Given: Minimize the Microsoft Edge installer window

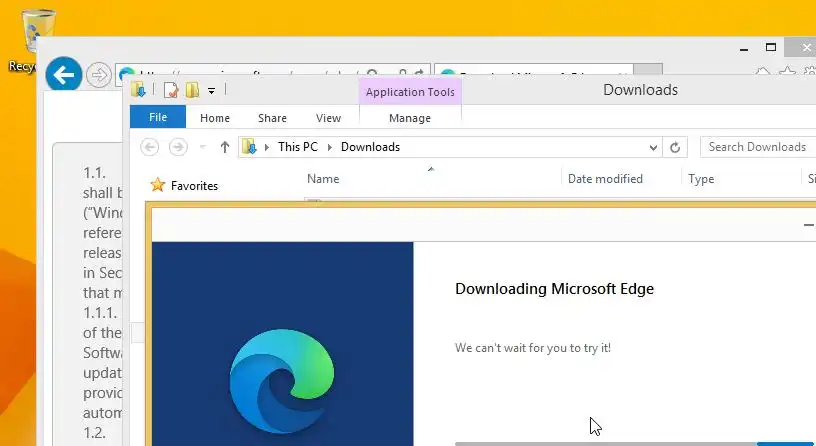Looking at the screenshot, I should tap(808, 225).
